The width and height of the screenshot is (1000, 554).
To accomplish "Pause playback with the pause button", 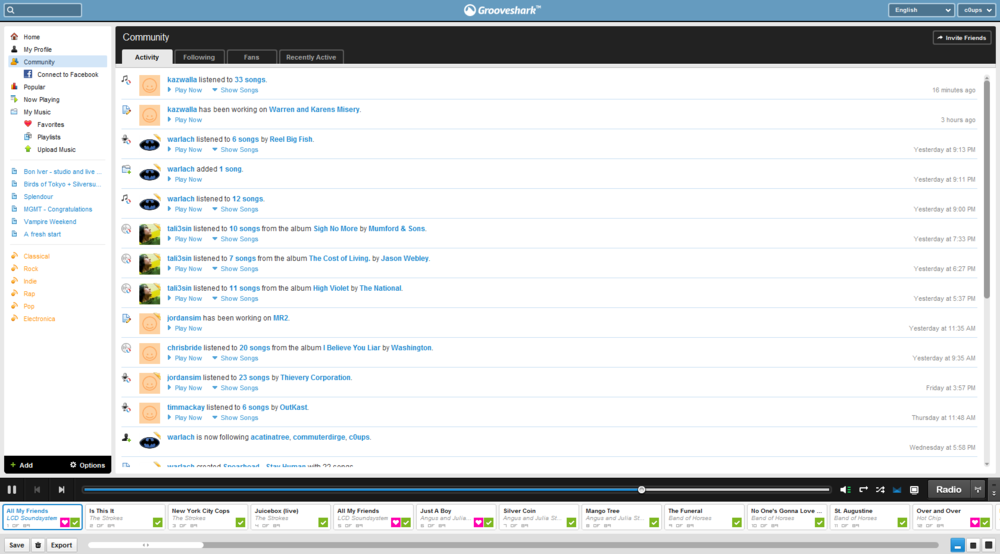I will point(12,490).
